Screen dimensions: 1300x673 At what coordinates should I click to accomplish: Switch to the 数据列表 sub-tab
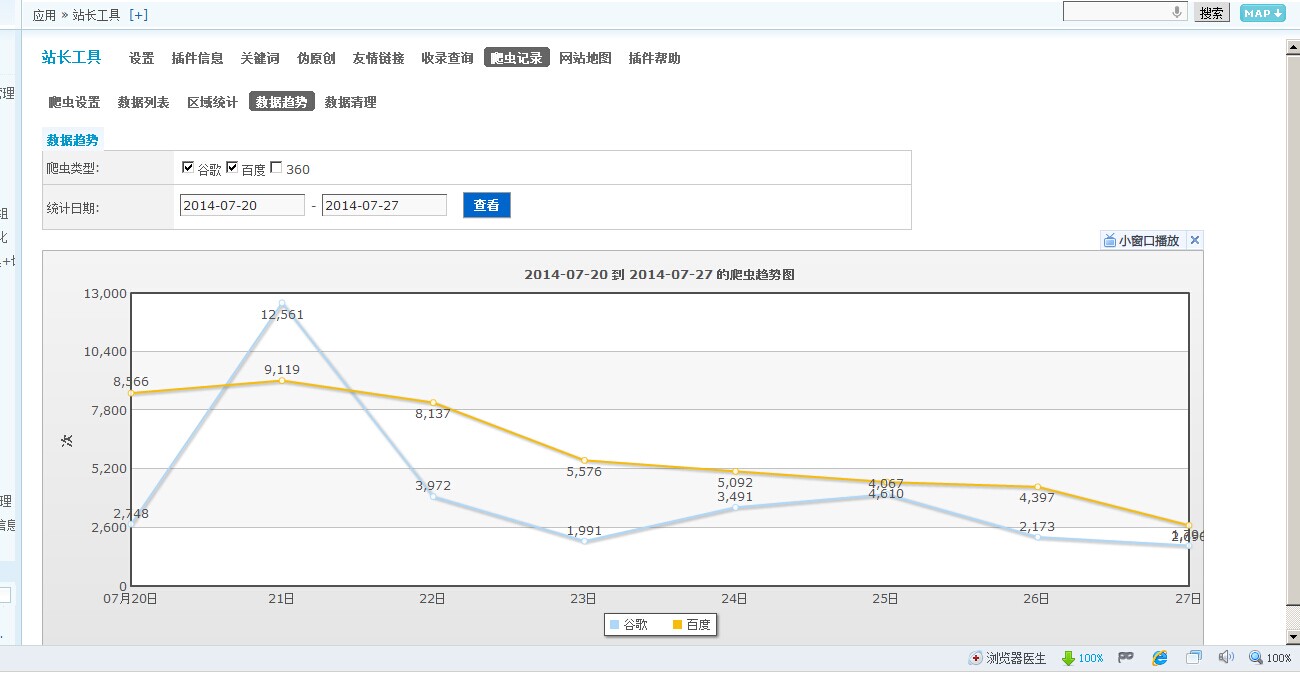(x=143, y=102)
